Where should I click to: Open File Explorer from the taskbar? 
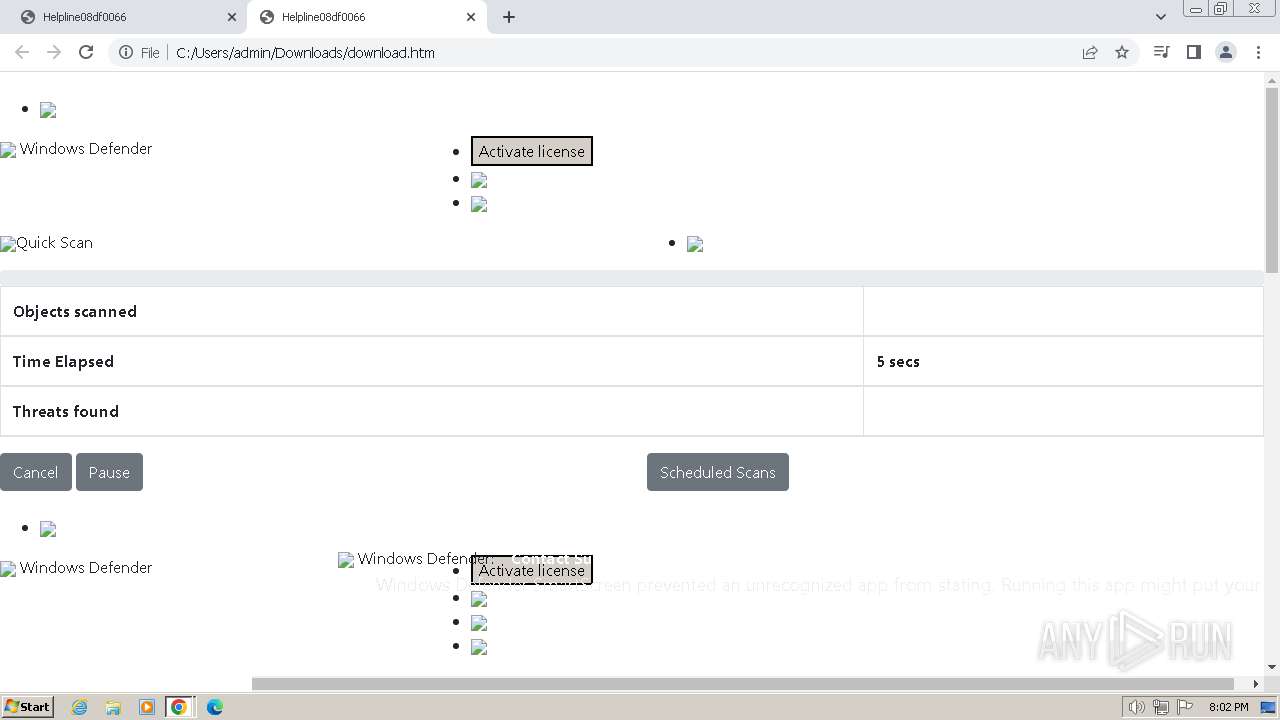113,707
